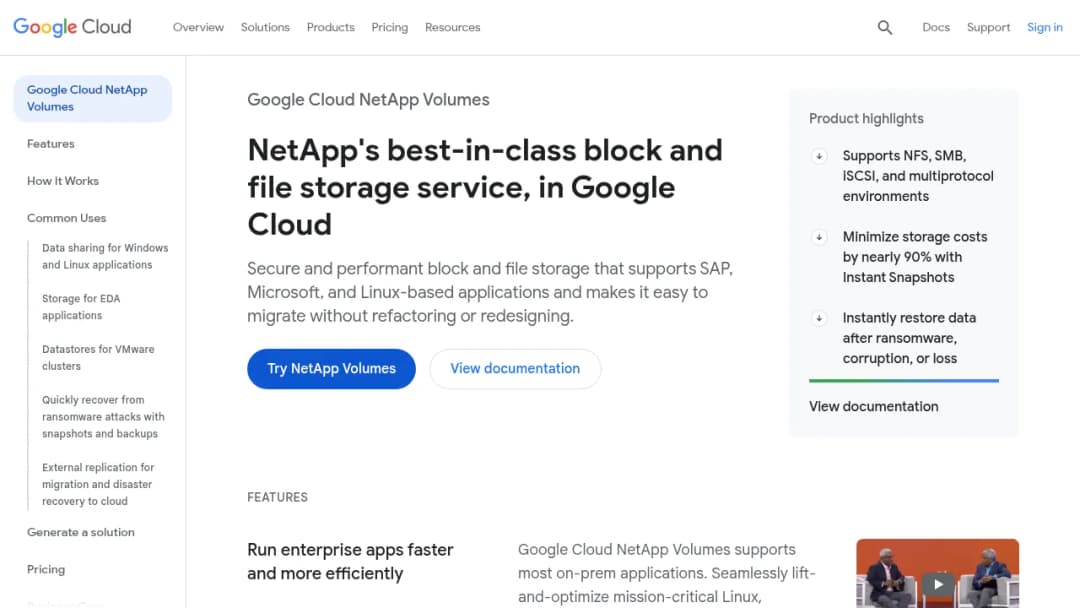1080x608 pixels.
Task: Jump to 'Generate a solution' in the sidebar
Action: (x=81, y=532)
